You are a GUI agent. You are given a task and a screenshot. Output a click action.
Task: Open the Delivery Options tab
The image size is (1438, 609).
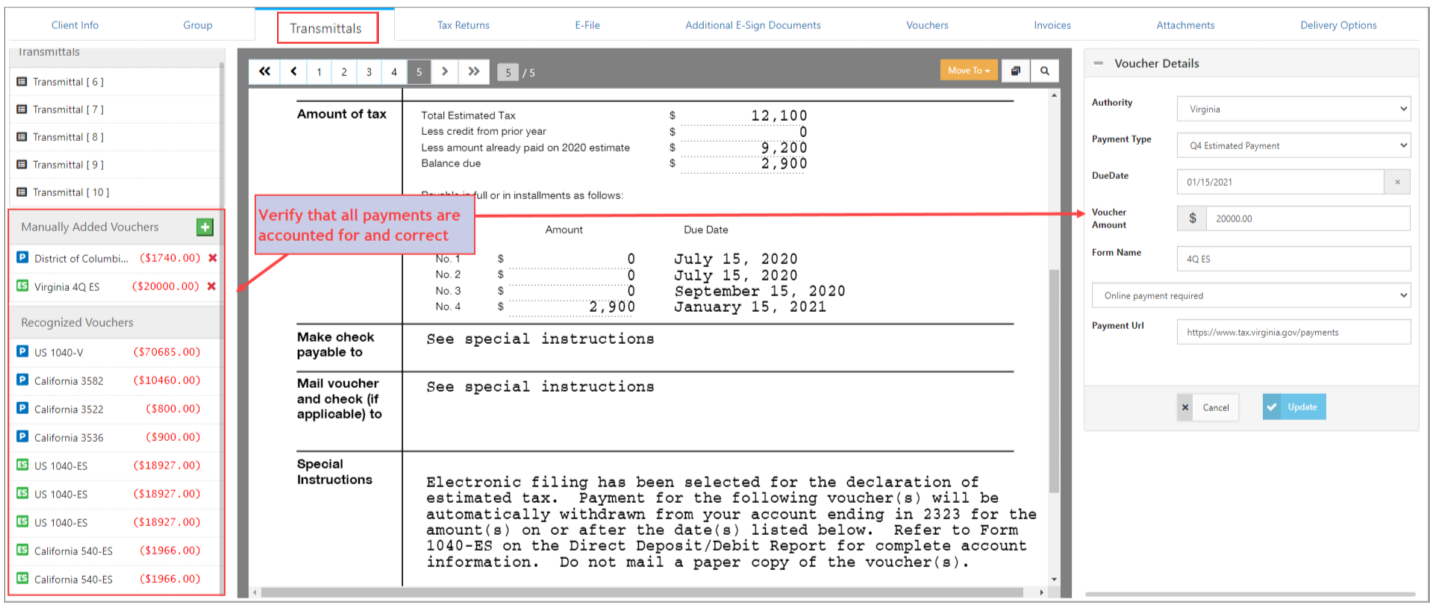(1338, 25)
